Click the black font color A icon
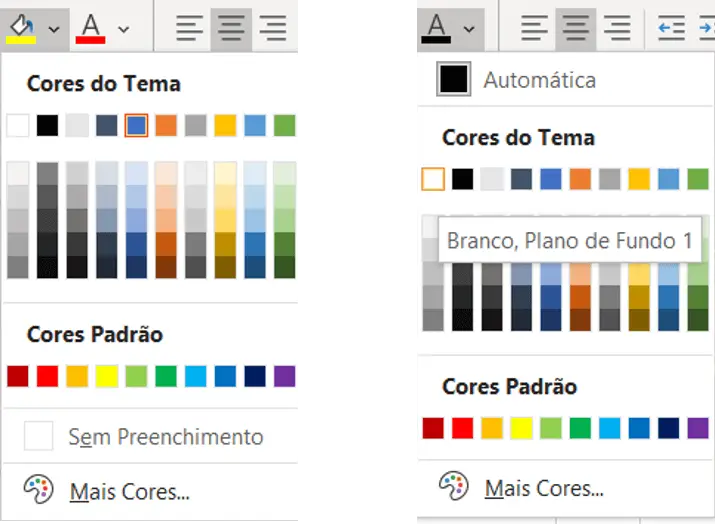715x524 pixels. pos(436,29)
